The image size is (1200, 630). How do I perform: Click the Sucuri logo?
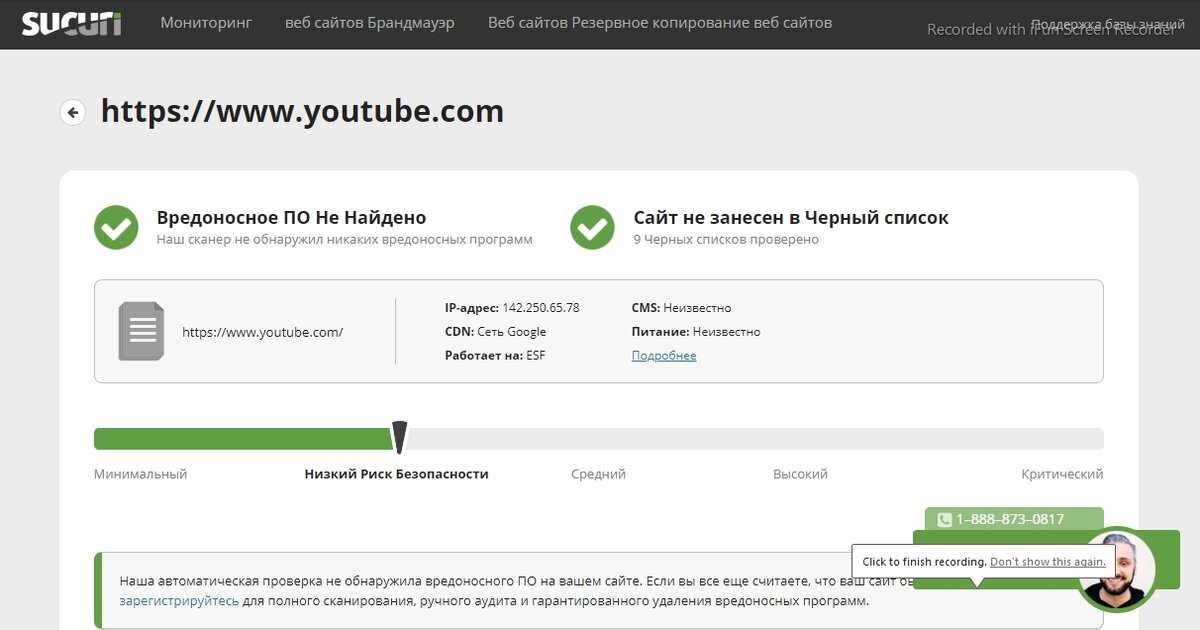(x=72, y=23)
